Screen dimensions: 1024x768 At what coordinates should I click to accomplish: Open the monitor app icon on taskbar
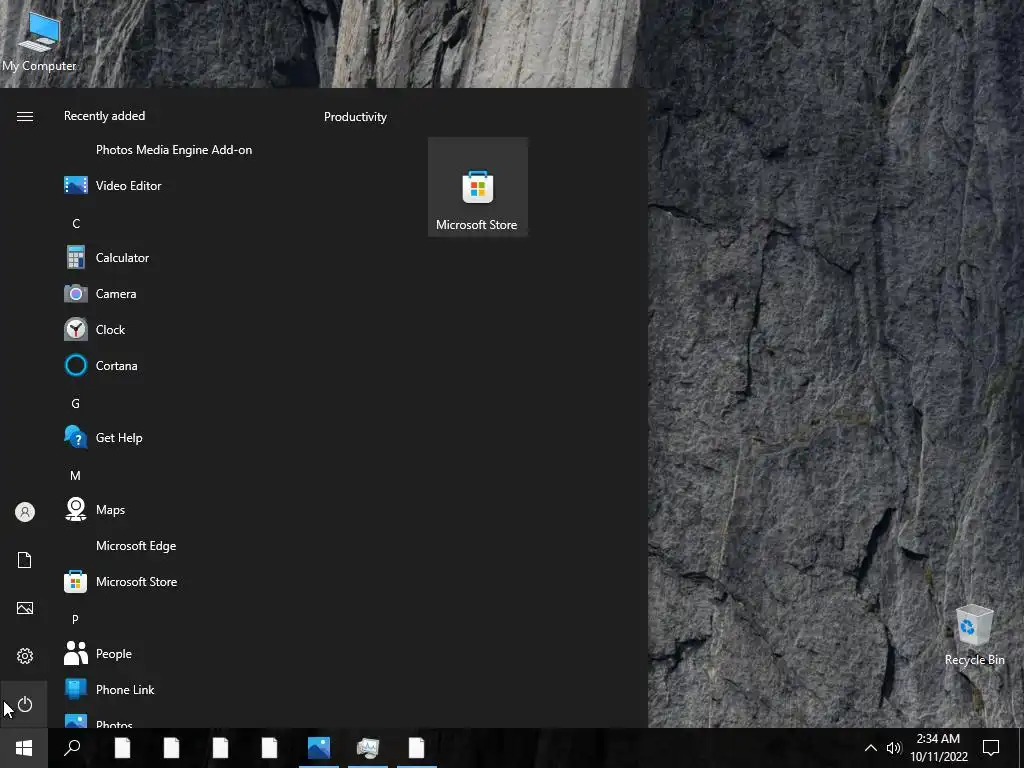click(x=368, y=748)
